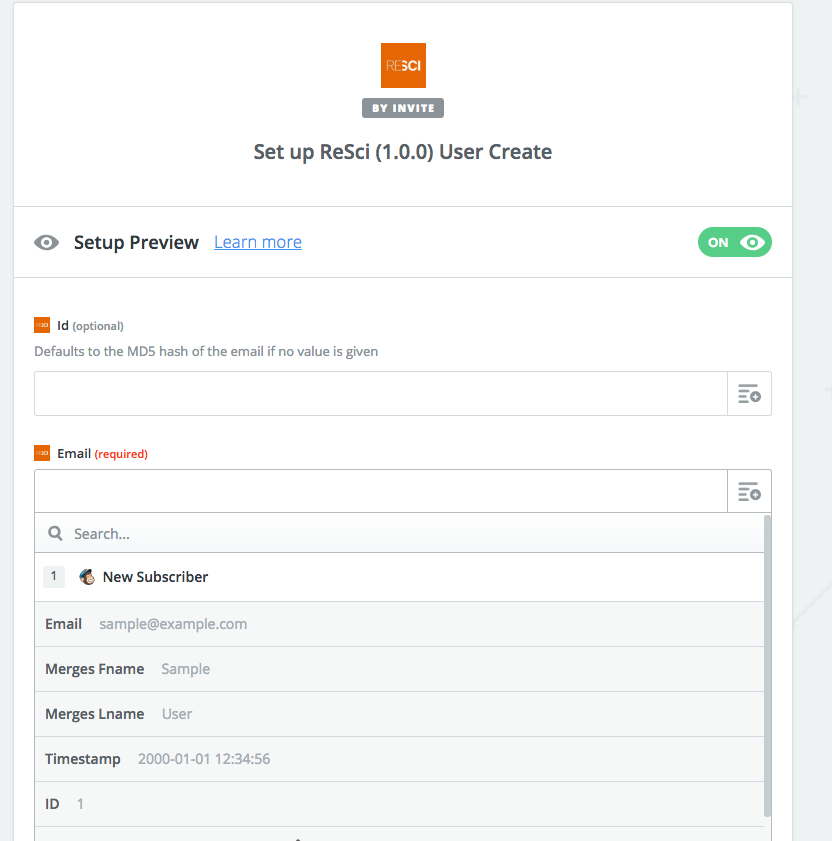Viewport: 832px width, 841px height.
Task: Select the Merges Fname Sample option
Action: [x=399, y=669]
